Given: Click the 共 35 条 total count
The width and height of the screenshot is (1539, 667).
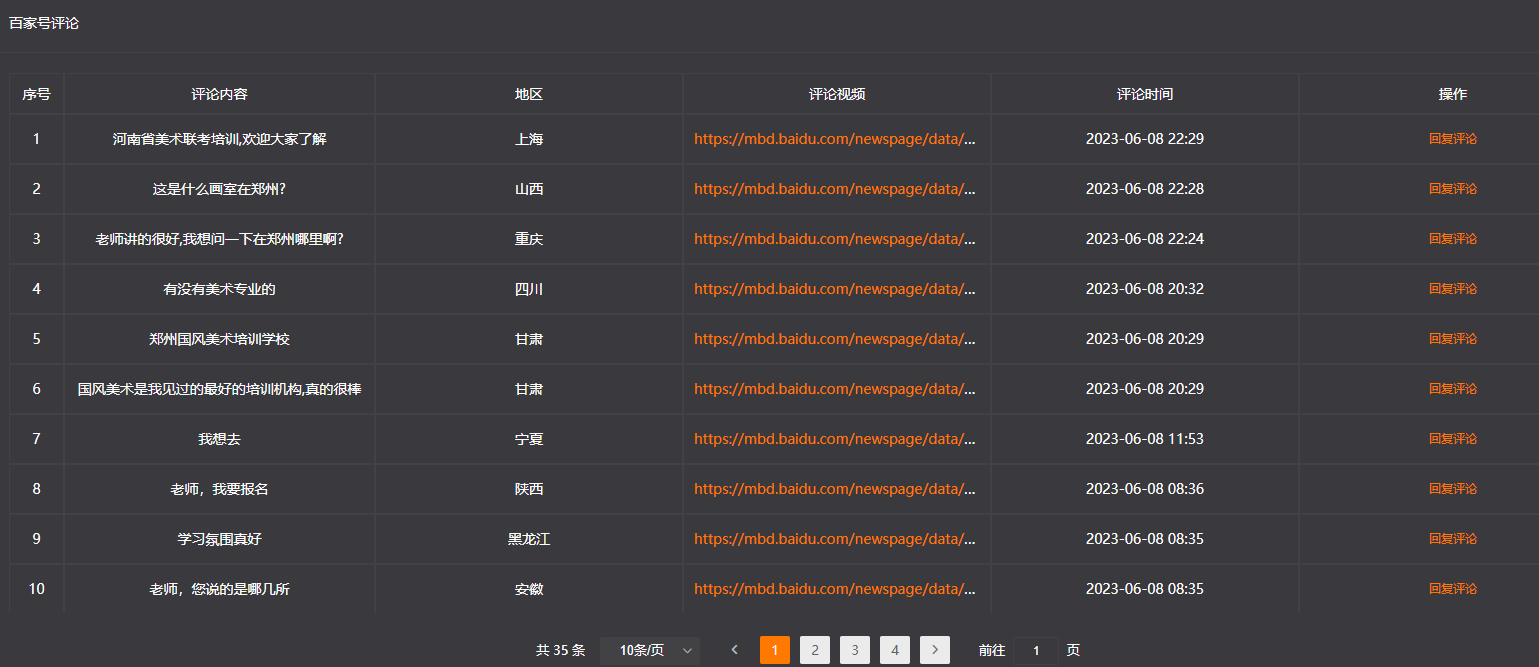Looking at the screenshot, I should pos(561,650).
